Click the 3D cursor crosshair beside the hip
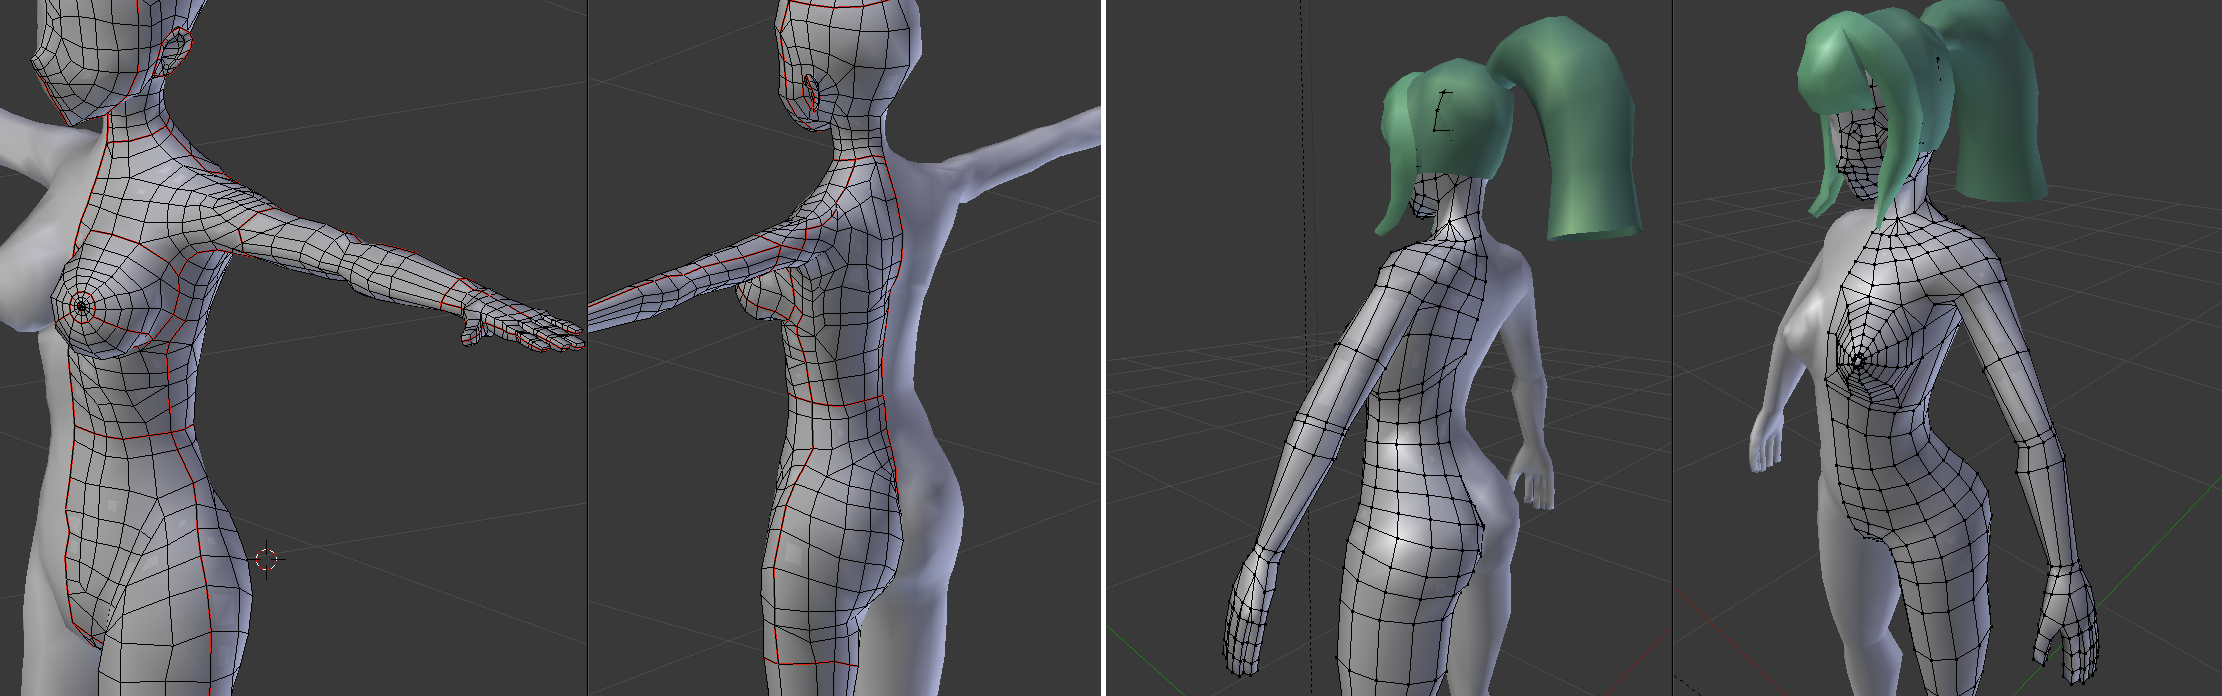Viewport: 2222px width, 696px height. click(x=267, y=559)
